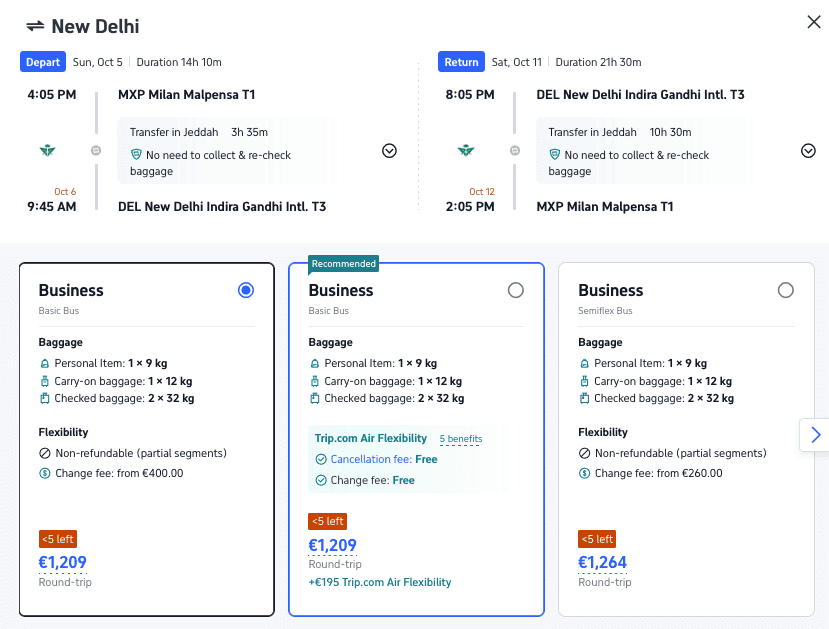Click the baggage shield icon in the return transfer
The height and width of the screenshot is (629, 829).
tap(555, 155)
